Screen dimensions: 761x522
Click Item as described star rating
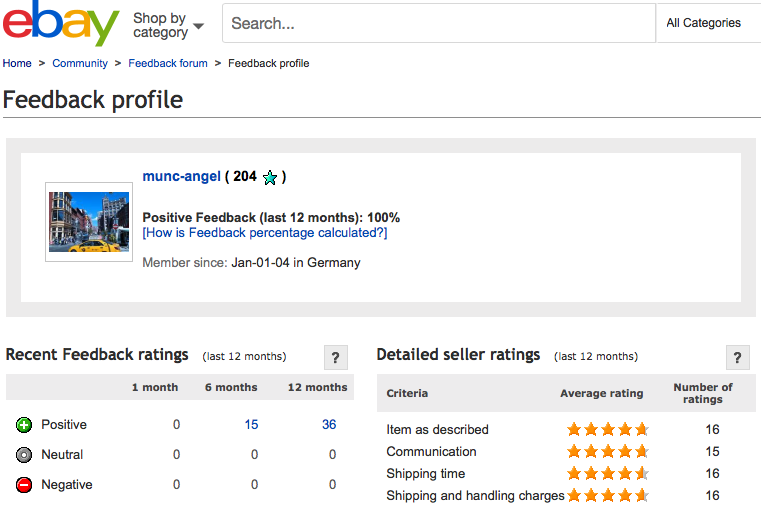(608, 430)
